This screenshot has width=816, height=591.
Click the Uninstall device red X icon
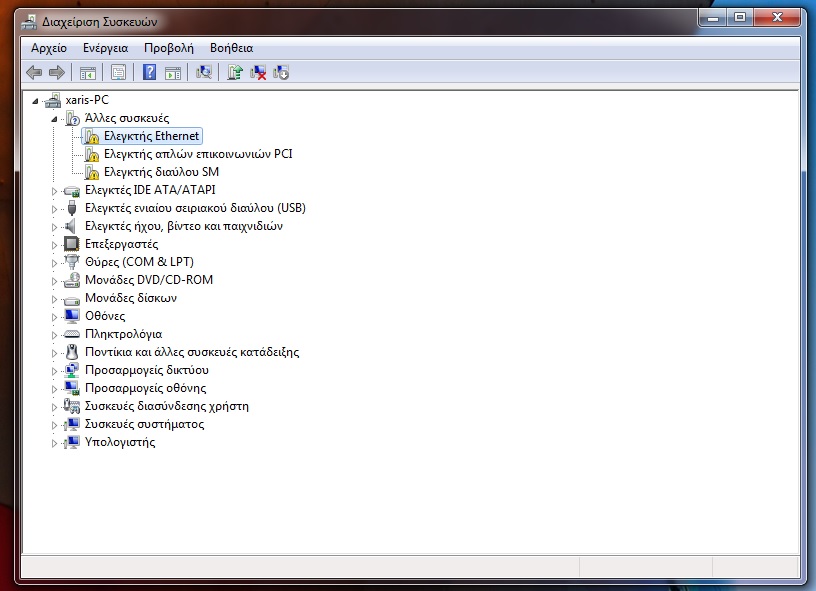click(258, 72)
